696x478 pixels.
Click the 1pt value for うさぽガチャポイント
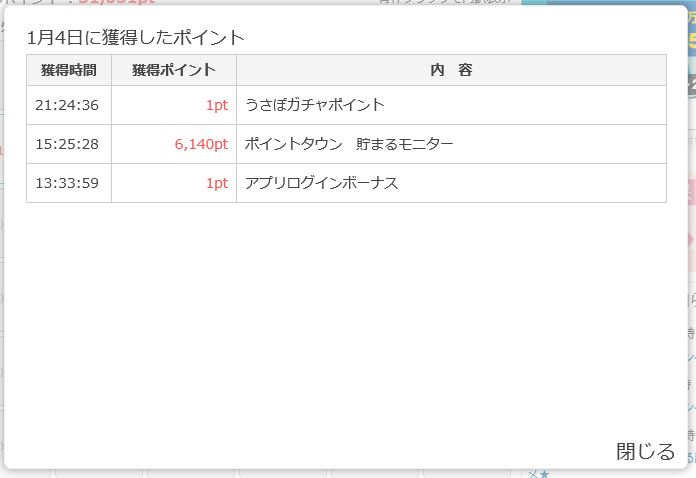(x=217, y=105)
